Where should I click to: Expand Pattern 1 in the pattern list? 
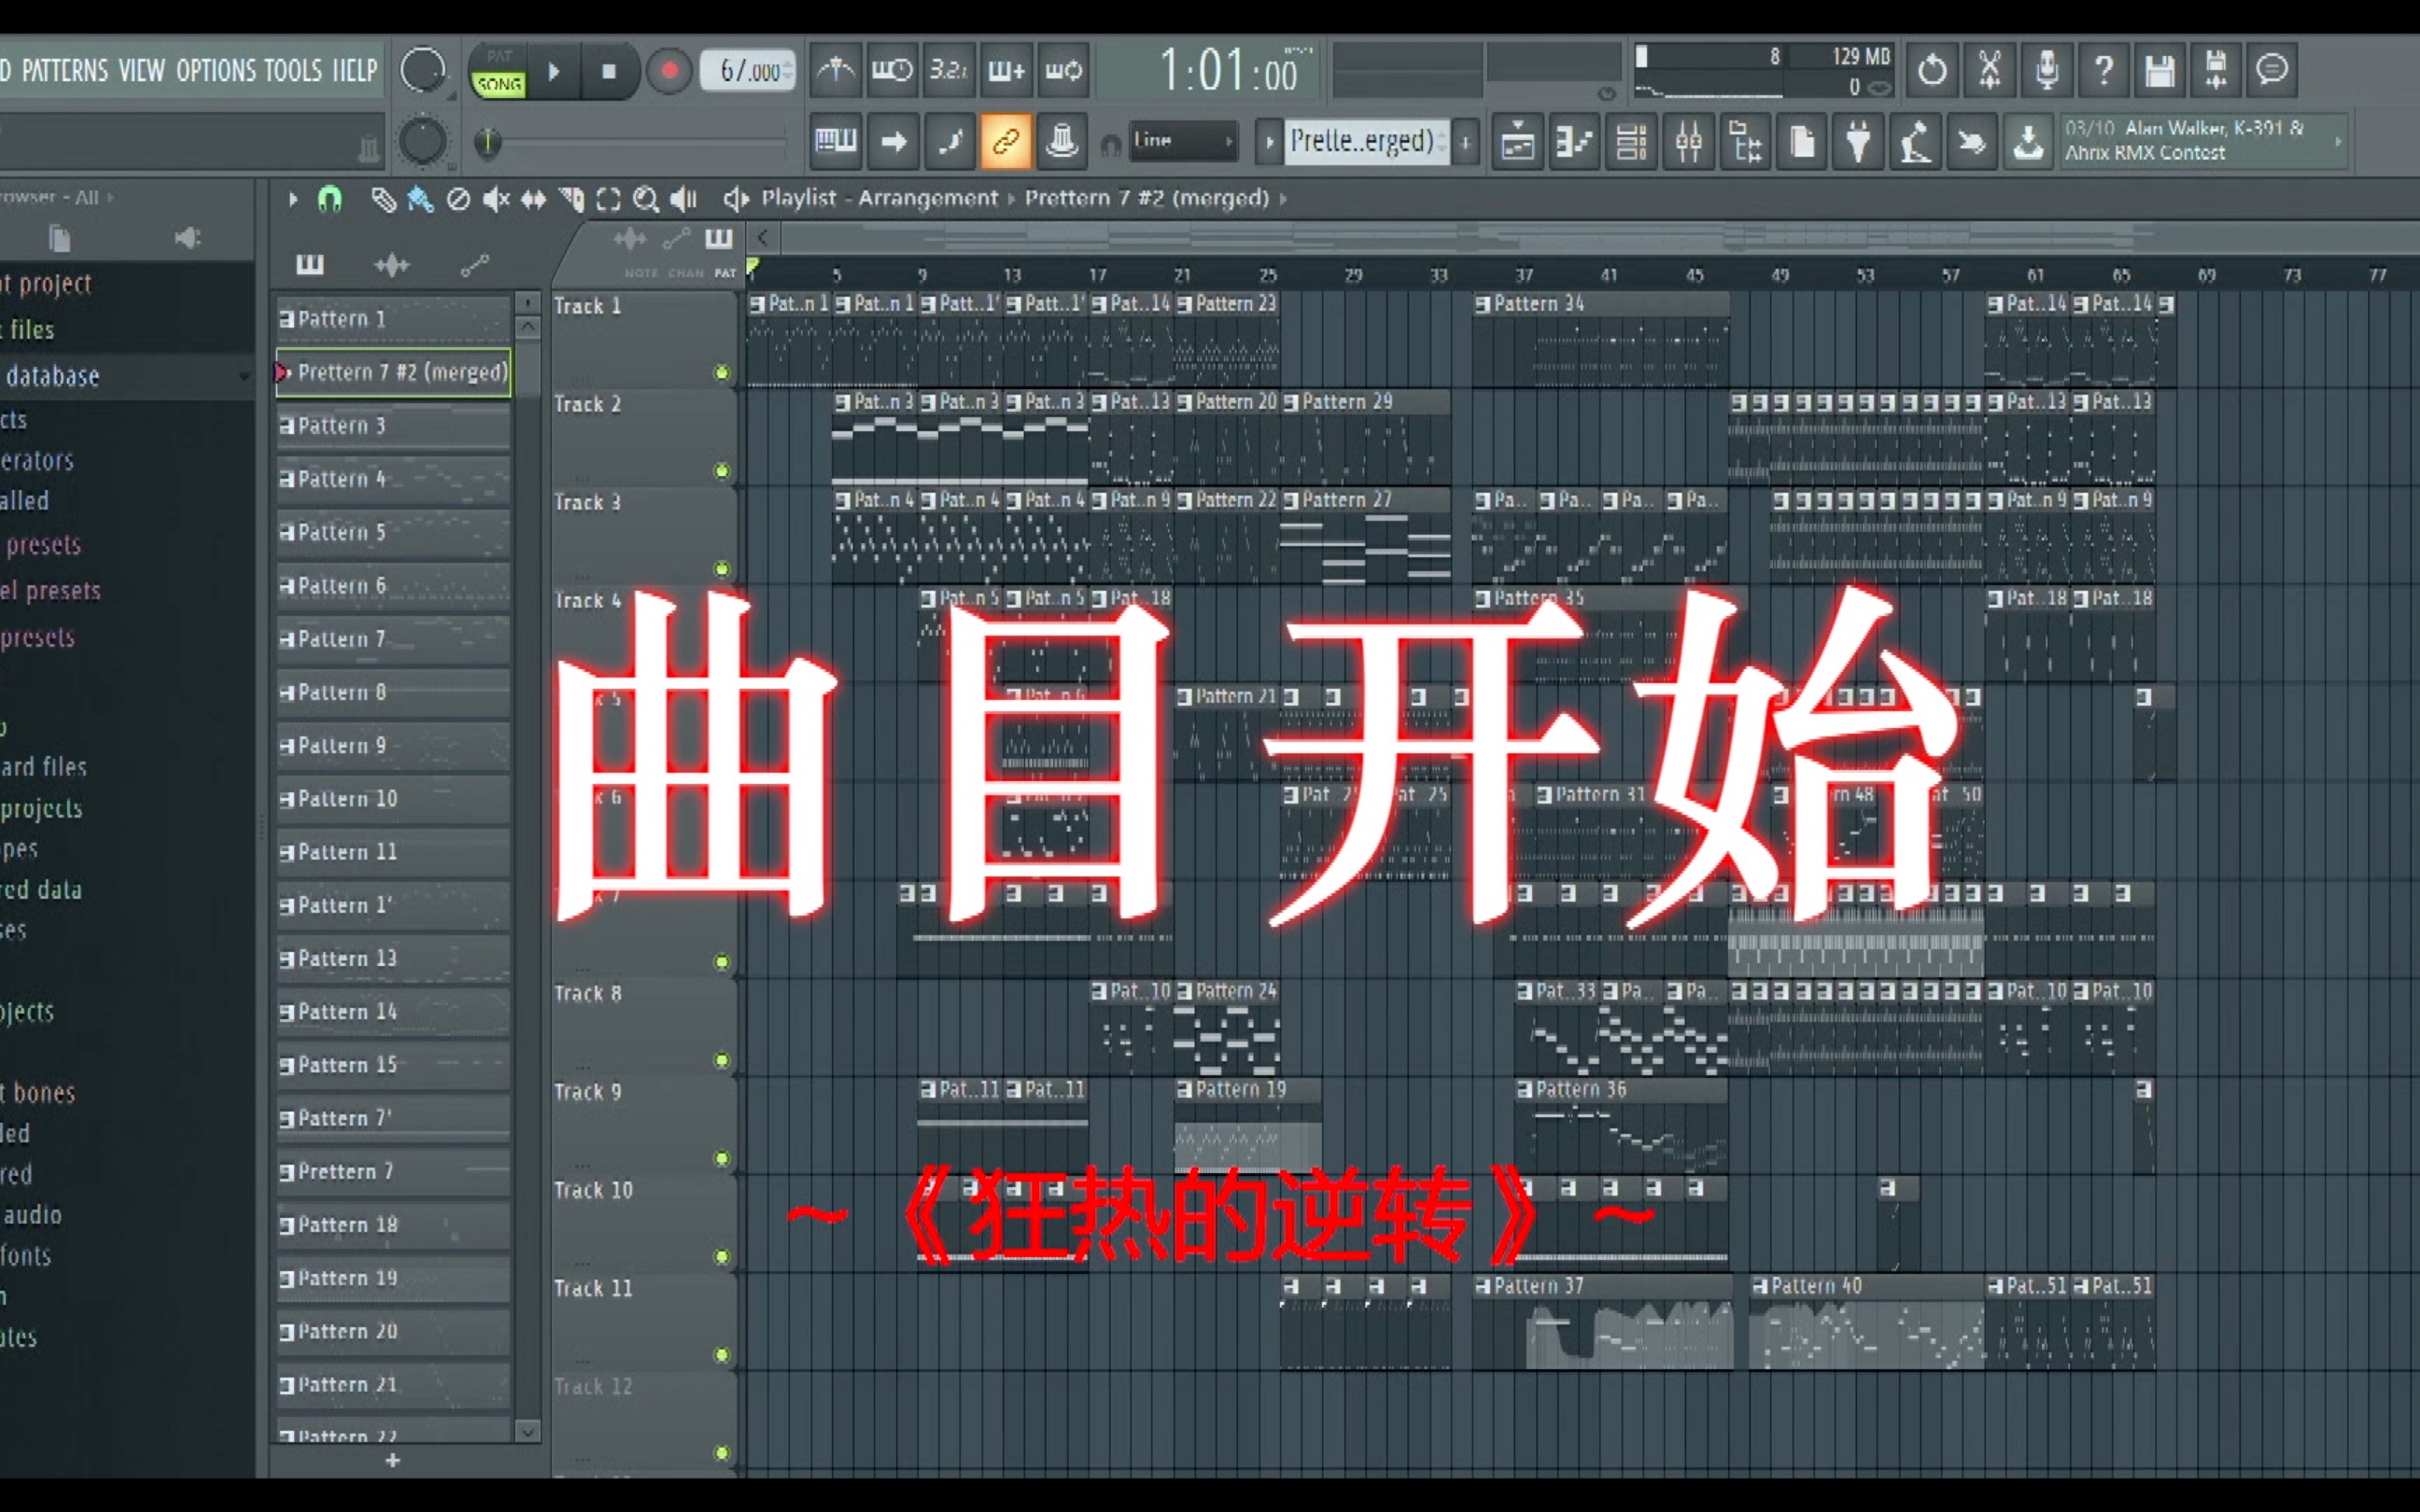pyautogui.click(x=284, y=317)
